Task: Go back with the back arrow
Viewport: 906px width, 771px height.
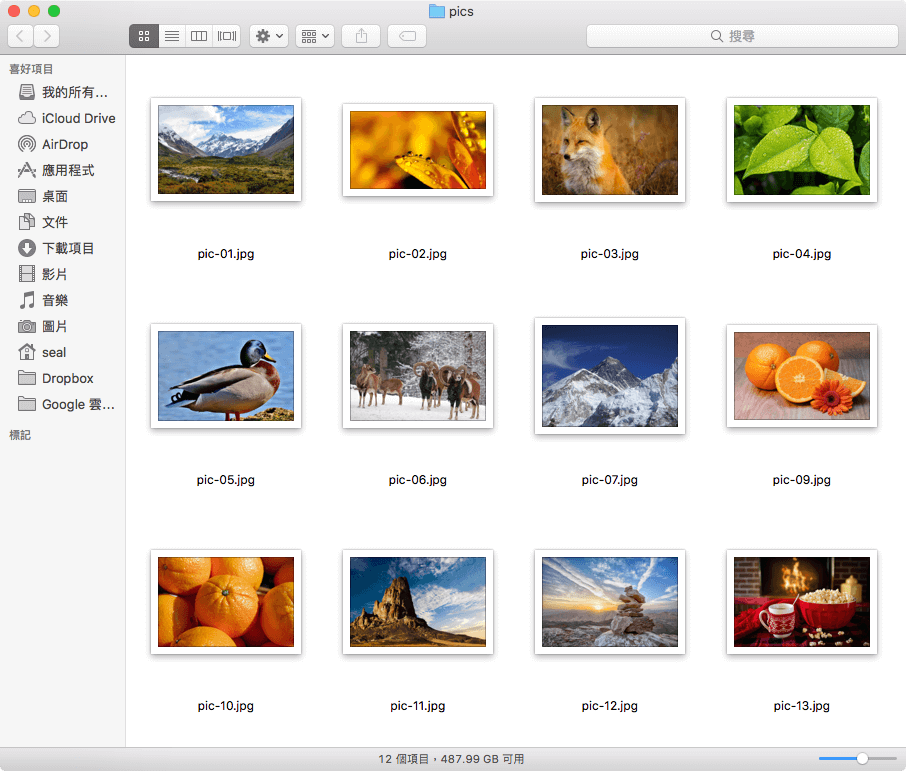Action: coord(20,36)
